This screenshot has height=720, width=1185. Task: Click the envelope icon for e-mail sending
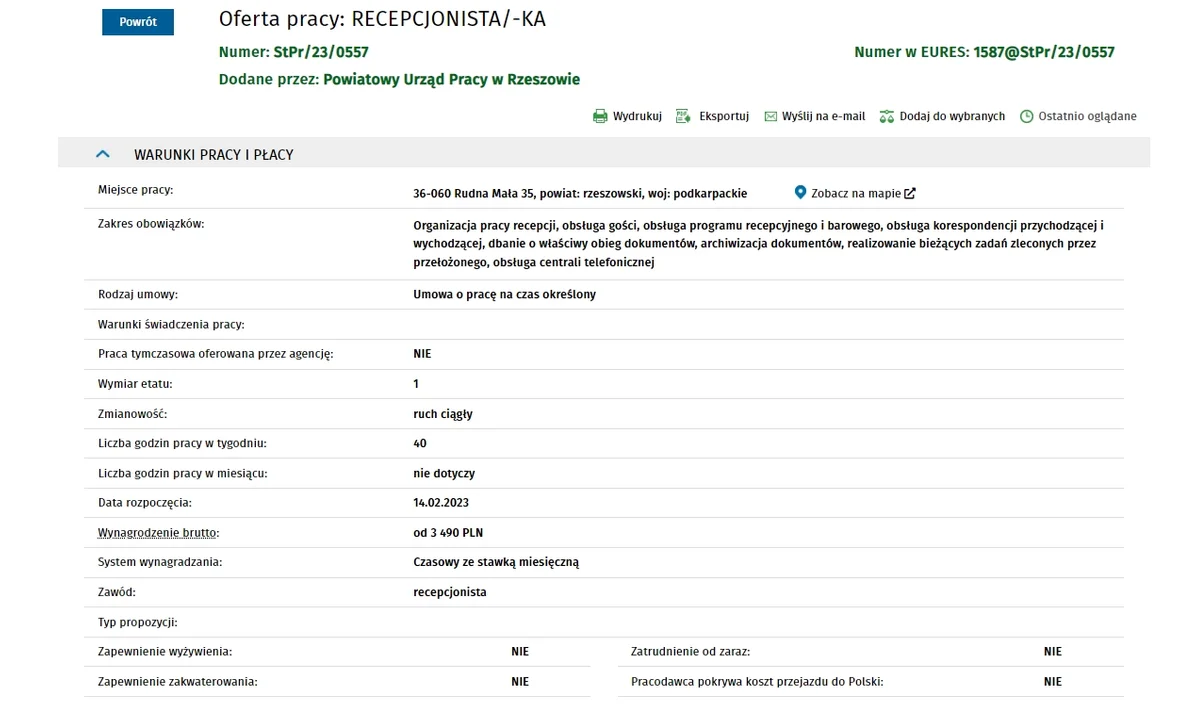(x=771, y=116)
